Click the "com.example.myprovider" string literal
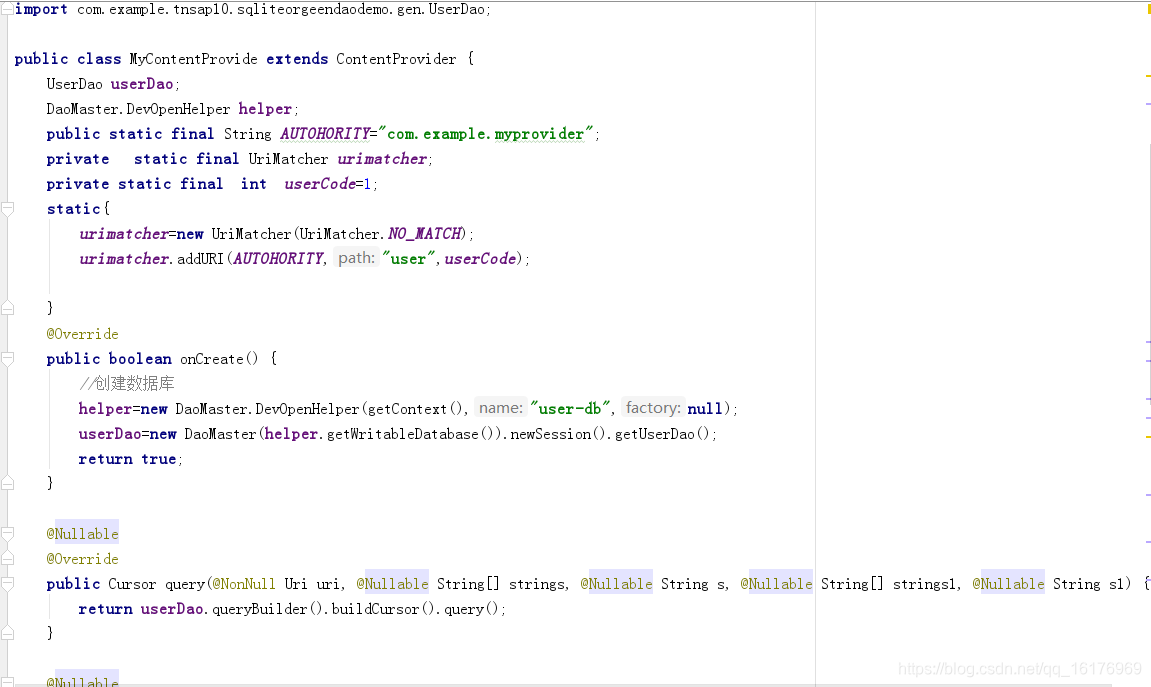This screenshot has width=1151, height=687. 485,134
